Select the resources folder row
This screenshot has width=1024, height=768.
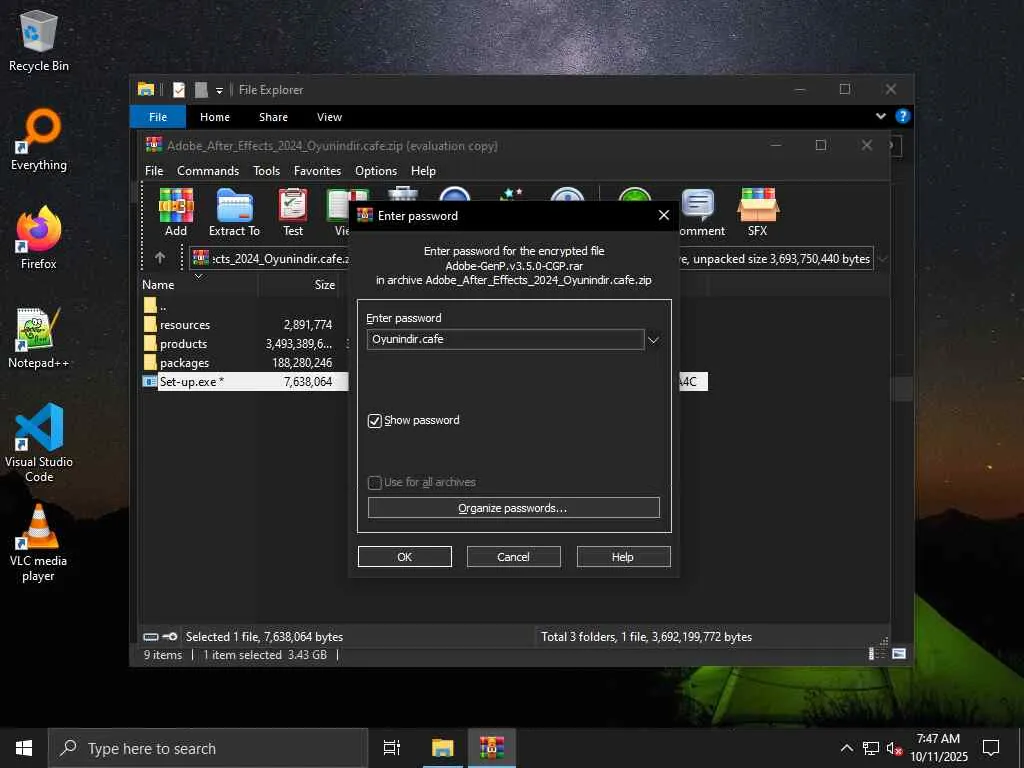click(244, 325)
